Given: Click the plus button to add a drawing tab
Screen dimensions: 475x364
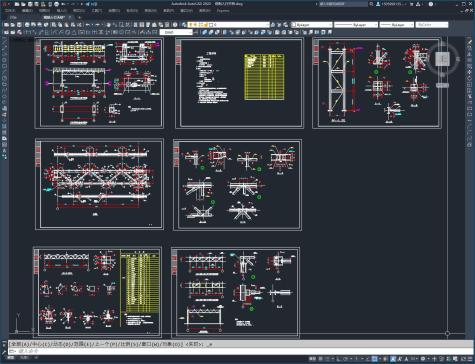Looking at the screenshot, I should point(79,17).
